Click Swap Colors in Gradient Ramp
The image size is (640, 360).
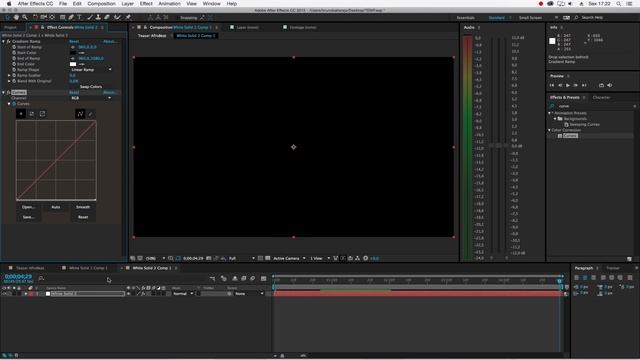[x=91, y=87]
